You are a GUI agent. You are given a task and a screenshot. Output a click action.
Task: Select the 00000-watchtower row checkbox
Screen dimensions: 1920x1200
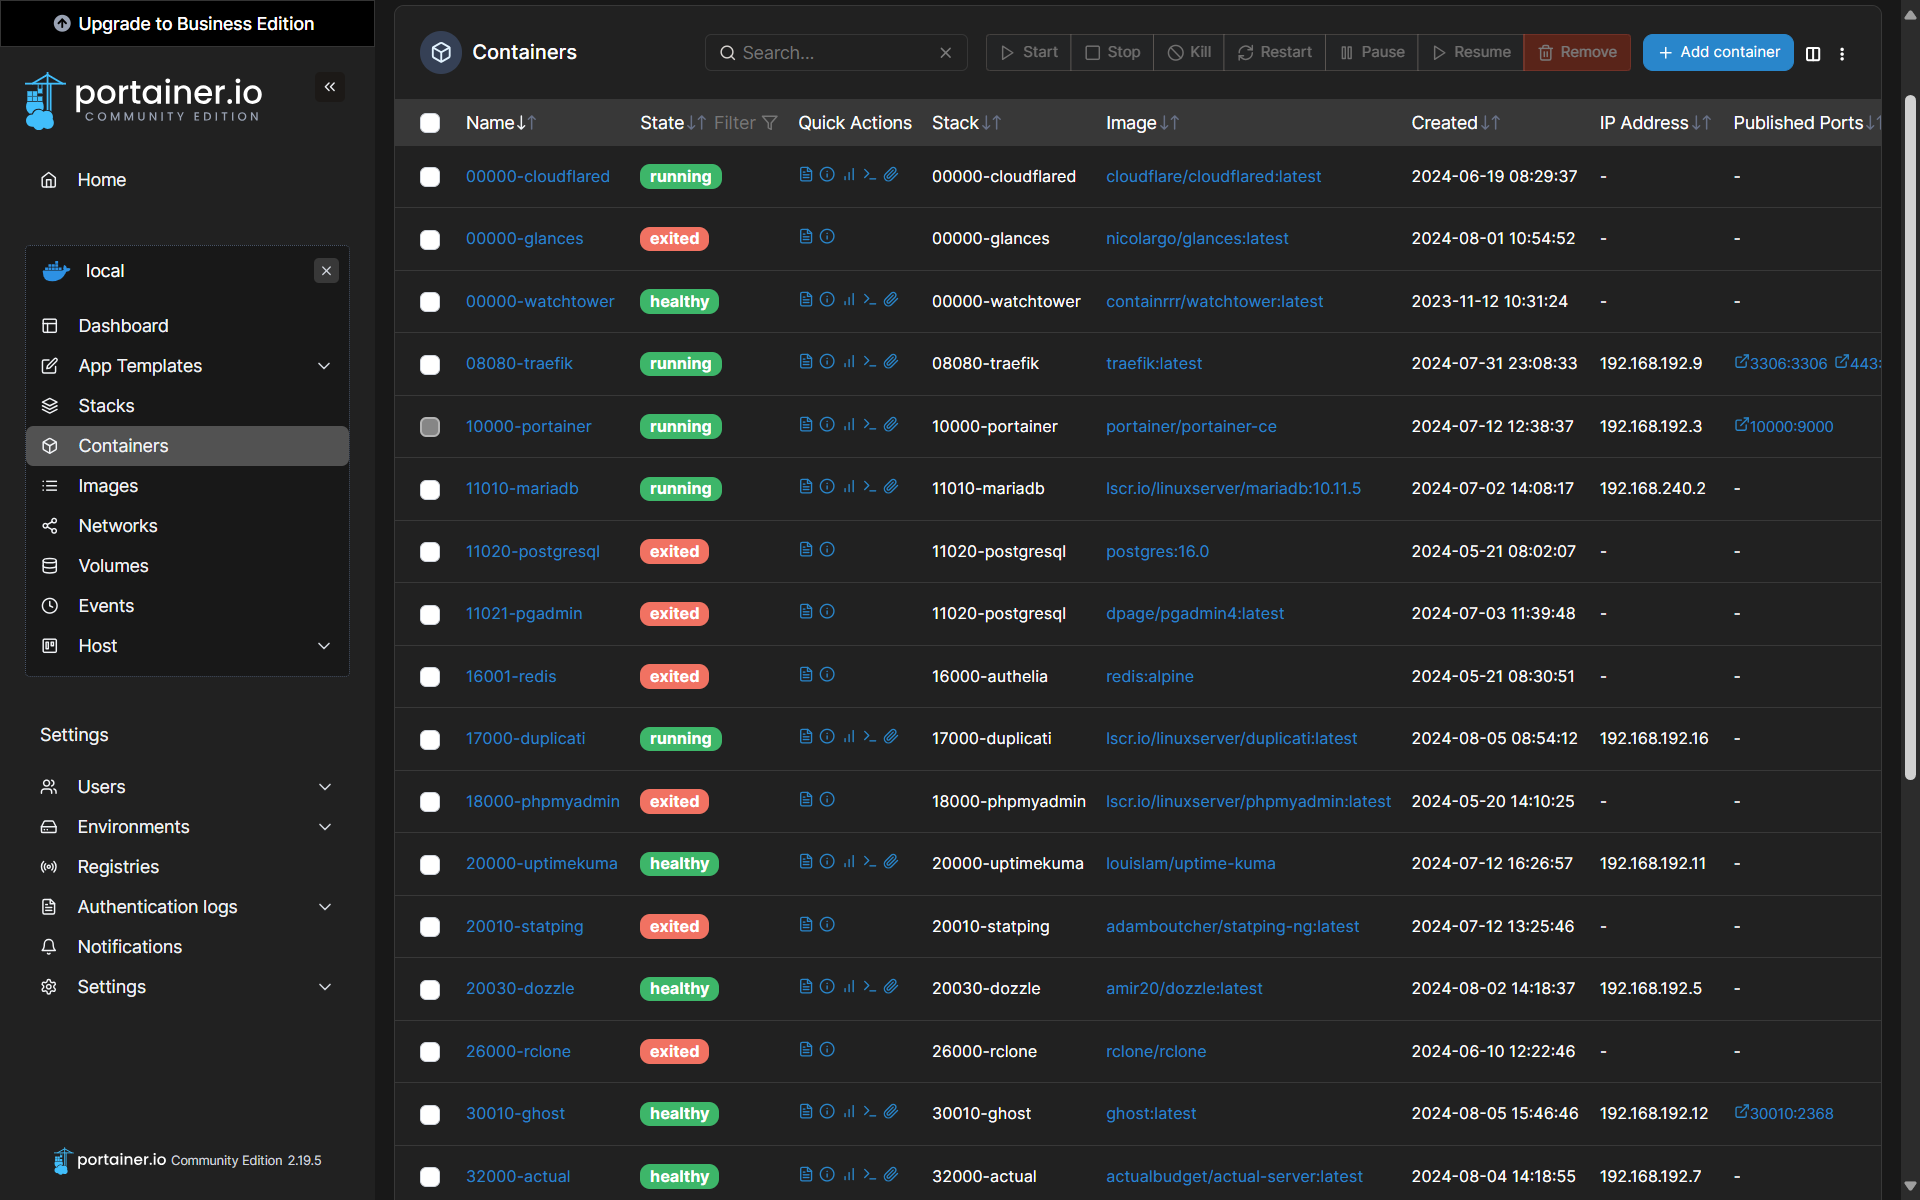430,302
